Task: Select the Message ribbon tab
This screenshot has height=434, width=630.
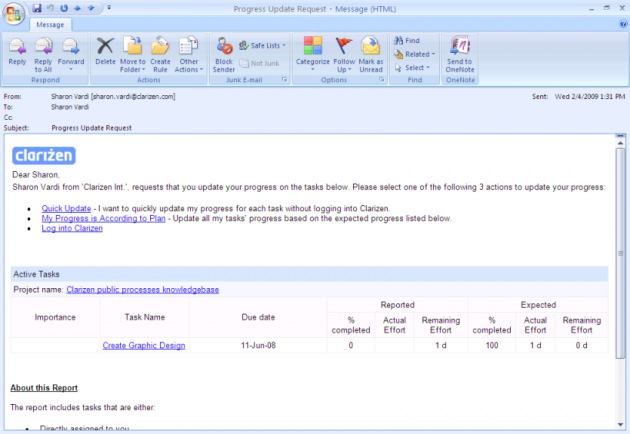Action: [50, 25]
